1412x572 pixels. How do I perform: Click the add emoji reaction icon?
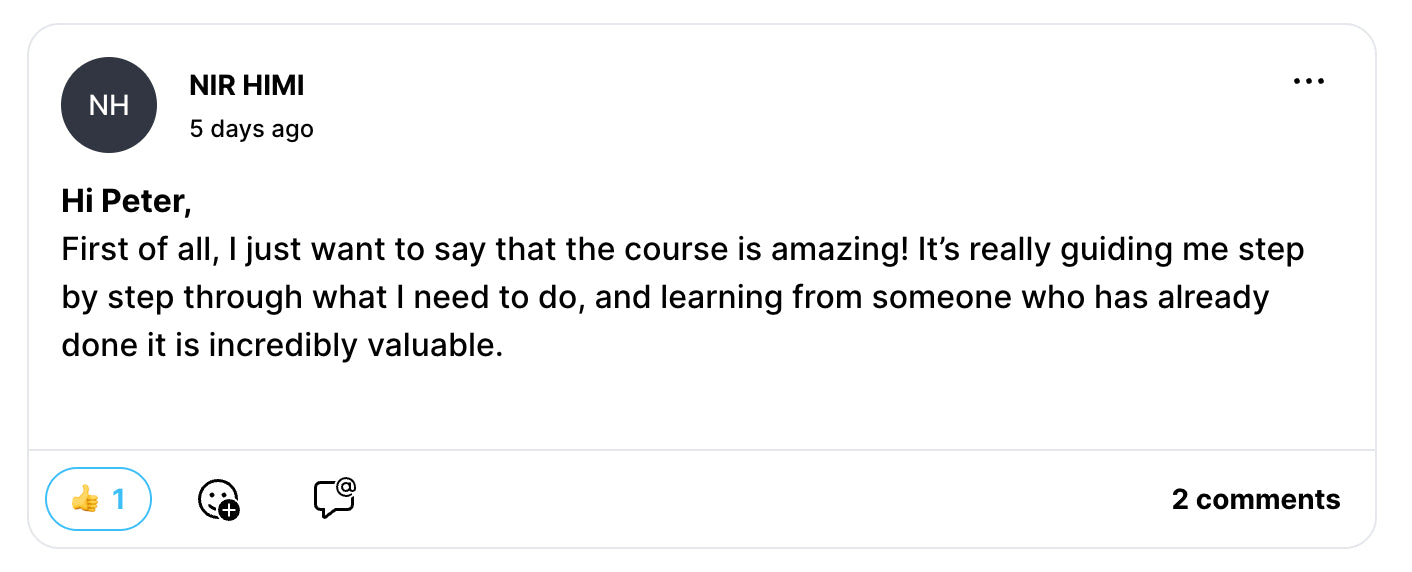218,498
